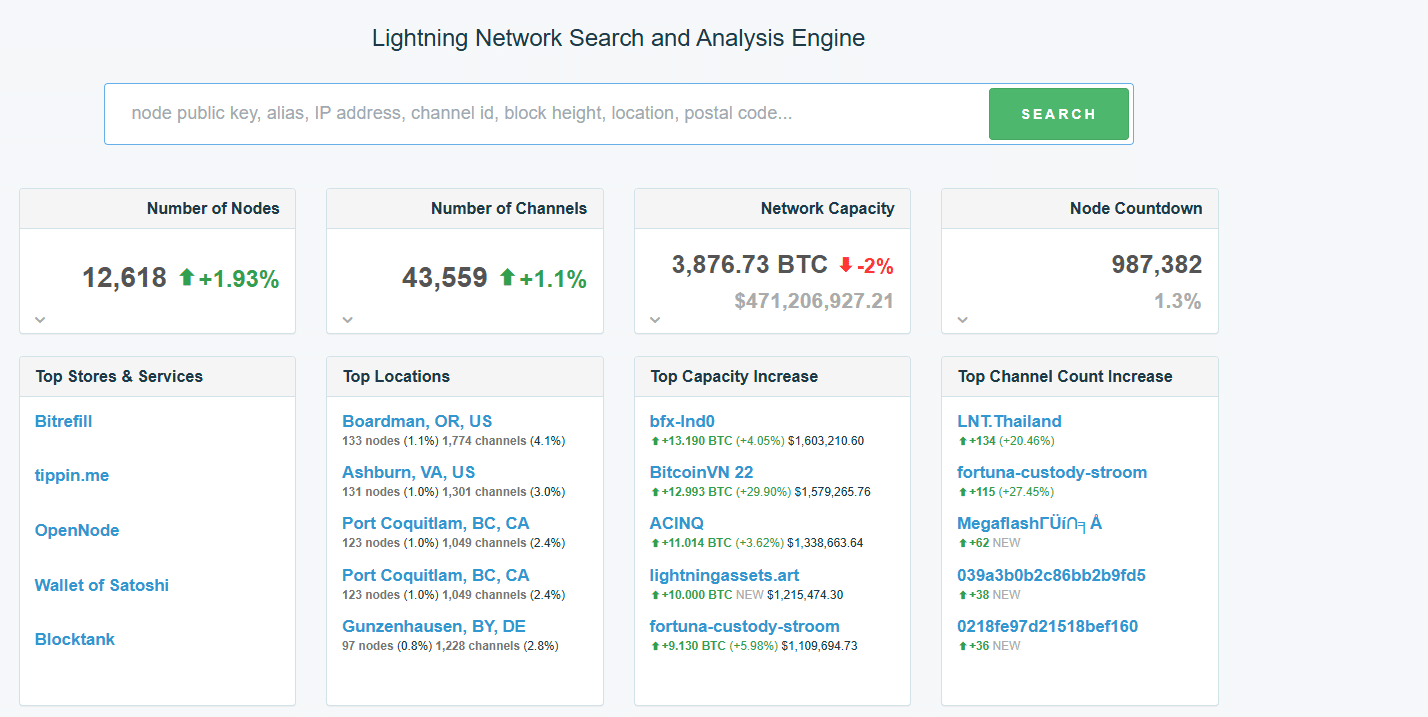Open the tippin.me service link
Viewport: 1428px width, 717px height.
tap(72, 476)
